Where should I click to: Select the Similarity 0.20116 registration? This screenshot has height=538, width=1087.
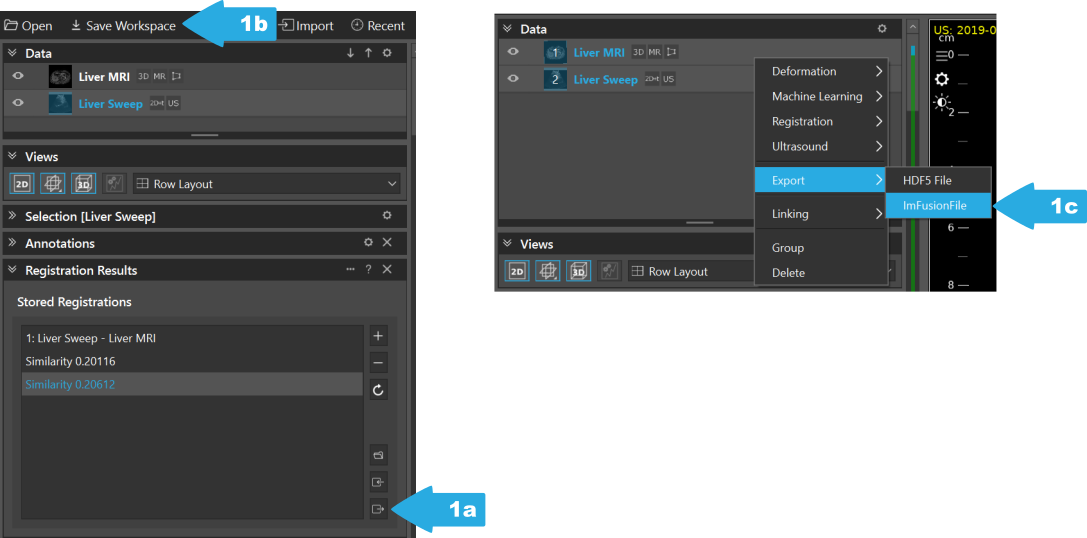(192, 361)
